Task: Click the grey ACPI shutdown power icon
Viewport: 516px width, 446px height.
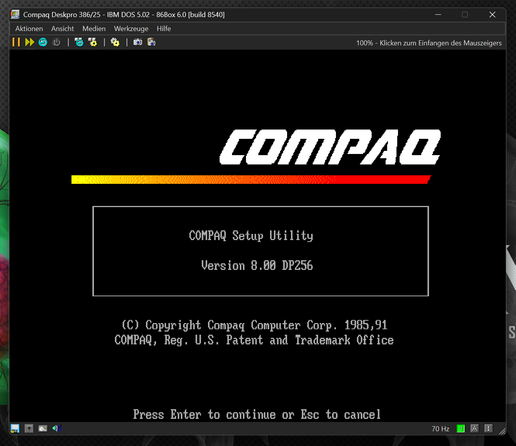Action: (56, 42)
